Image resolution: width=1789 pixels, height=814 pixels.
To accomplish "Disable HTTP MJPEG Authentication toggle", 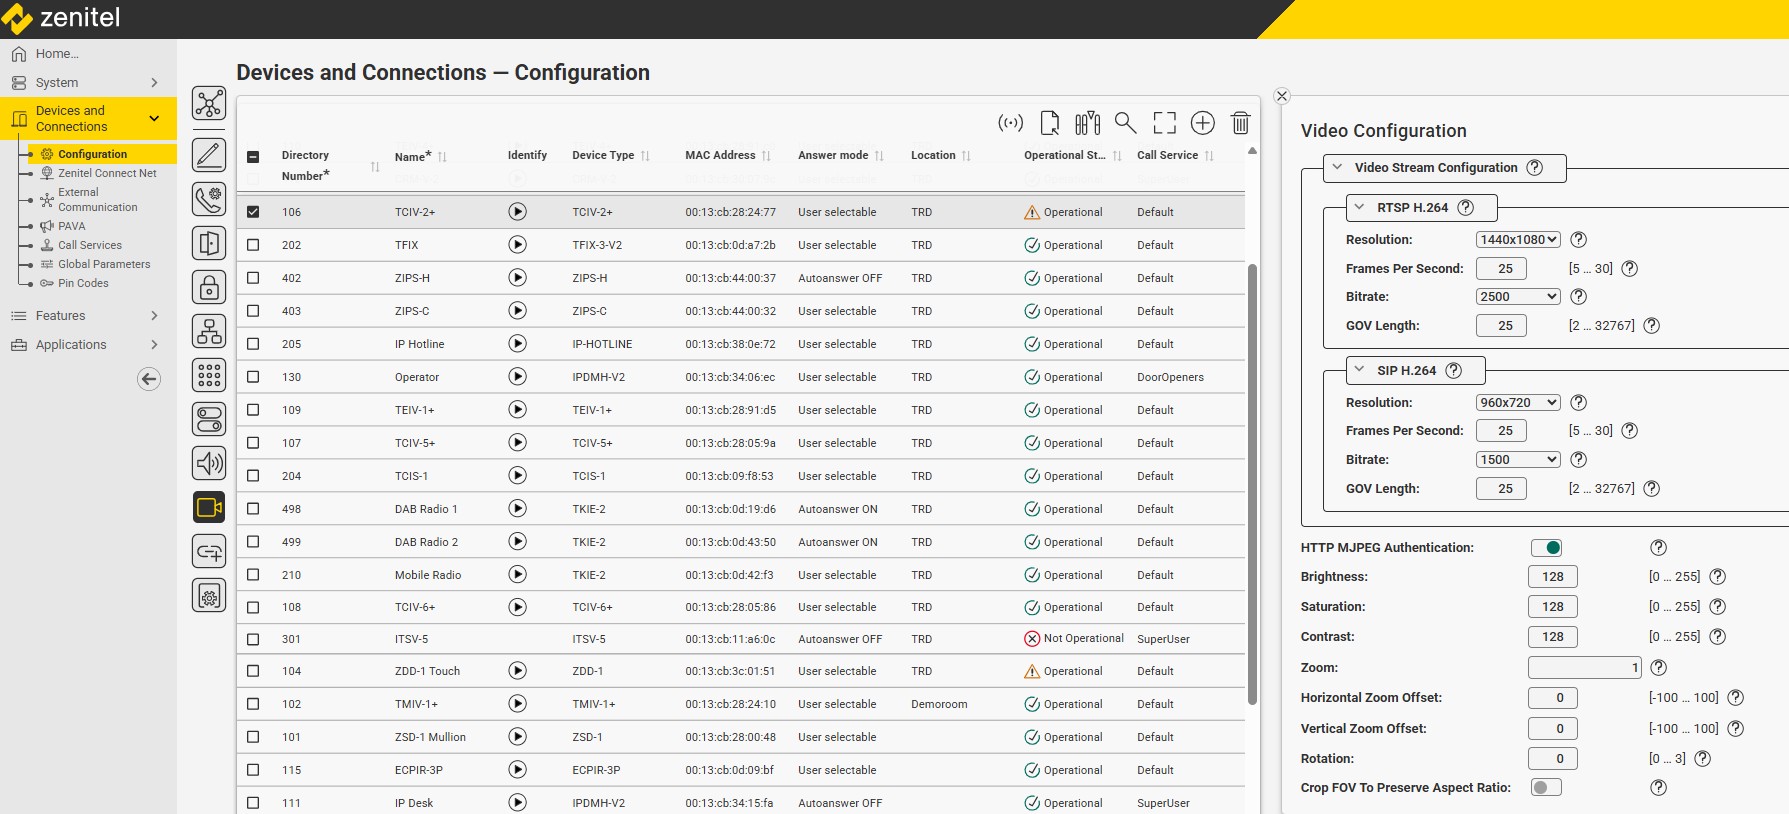I will [1546, 548].
